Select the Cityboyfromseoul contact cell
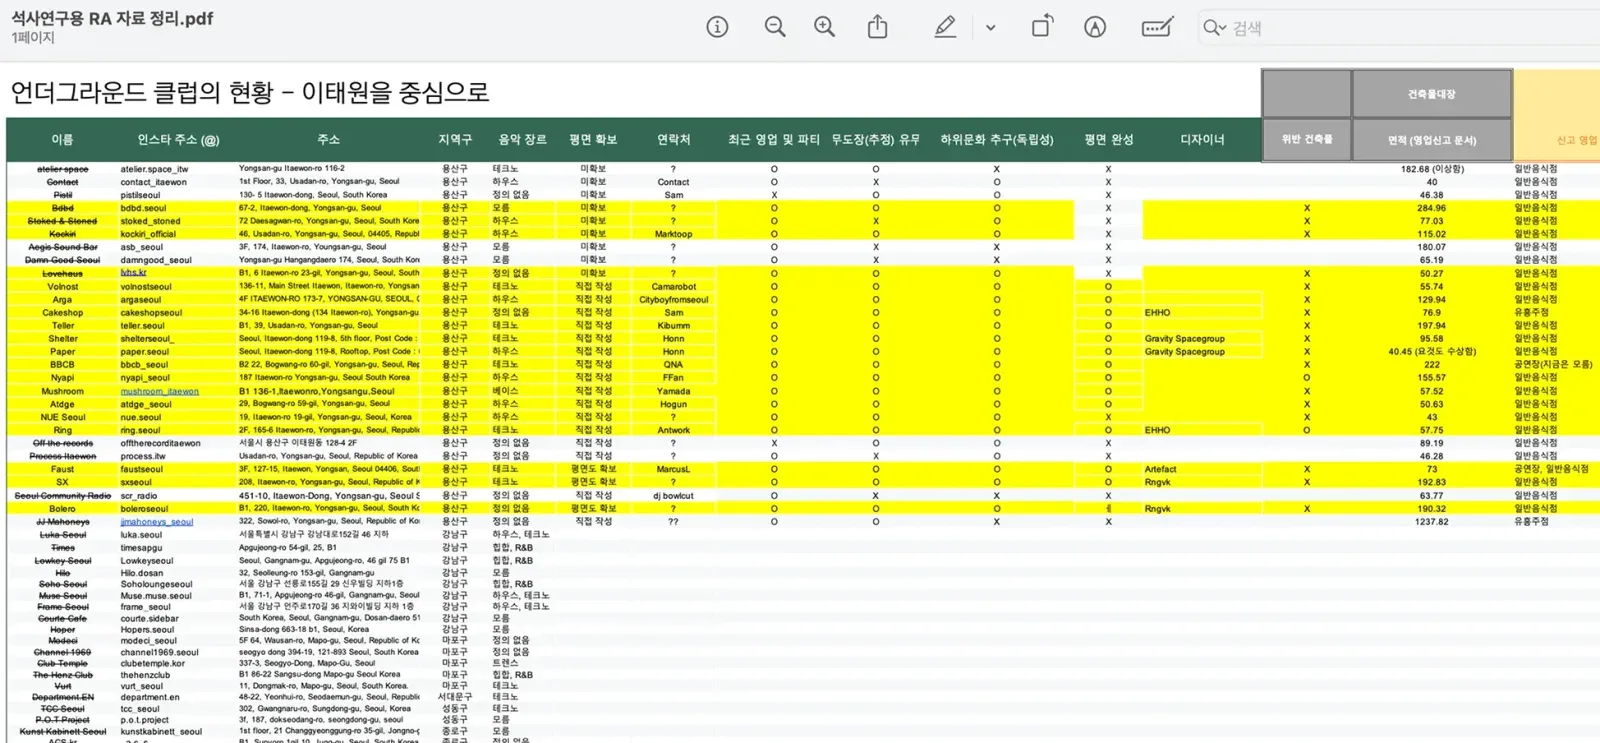1600x743 pixels. 673,299
